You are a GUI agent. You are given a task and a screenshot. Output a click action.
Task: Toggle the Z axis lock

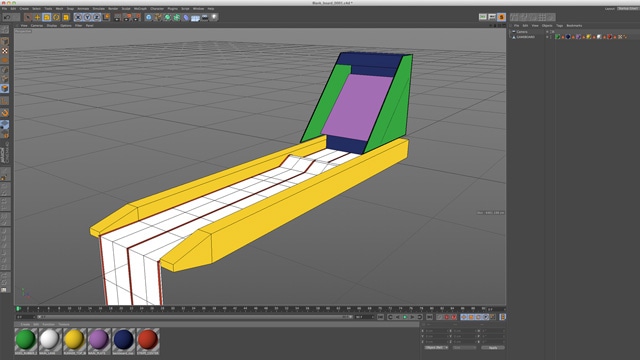click(97, 17)
